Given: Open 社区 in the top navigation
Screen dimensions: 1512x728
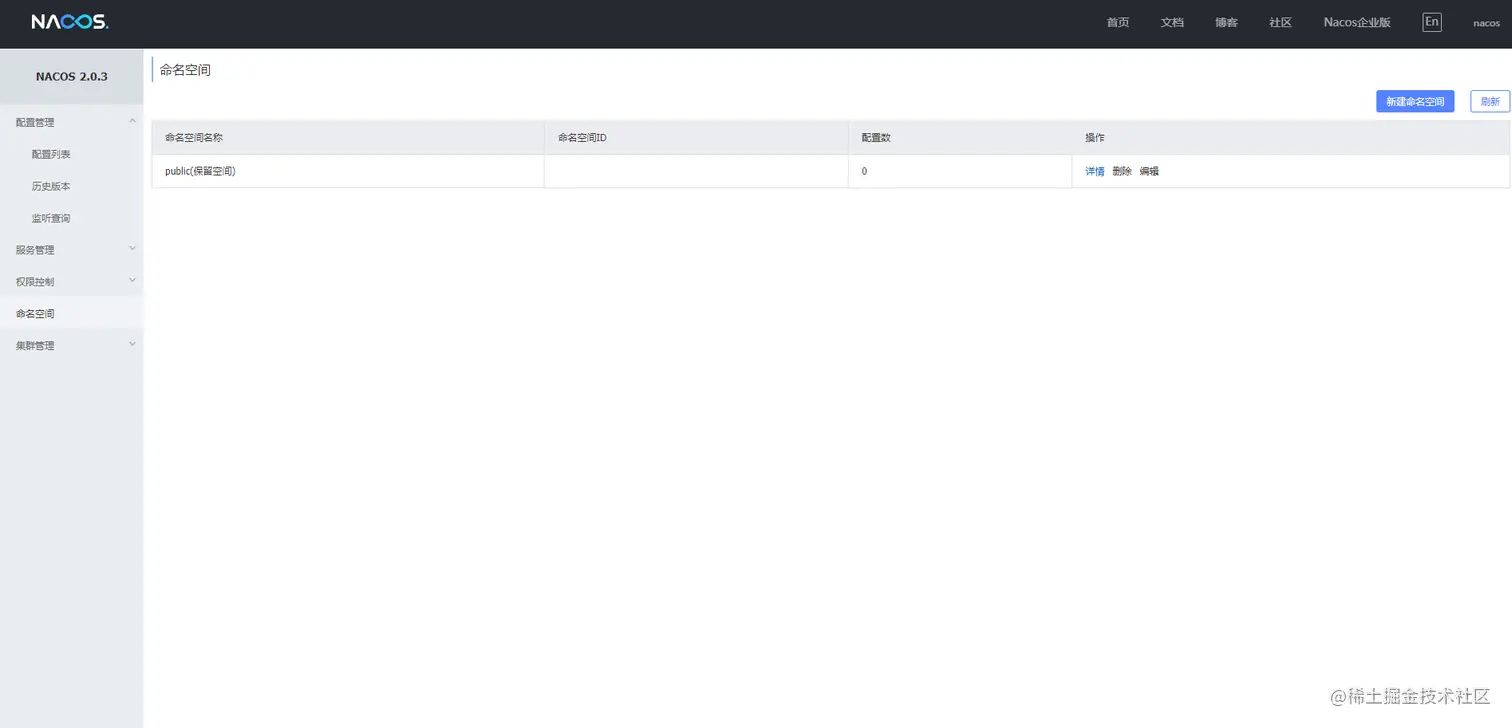Looking at the screenshot, I should click(1280, 22).
